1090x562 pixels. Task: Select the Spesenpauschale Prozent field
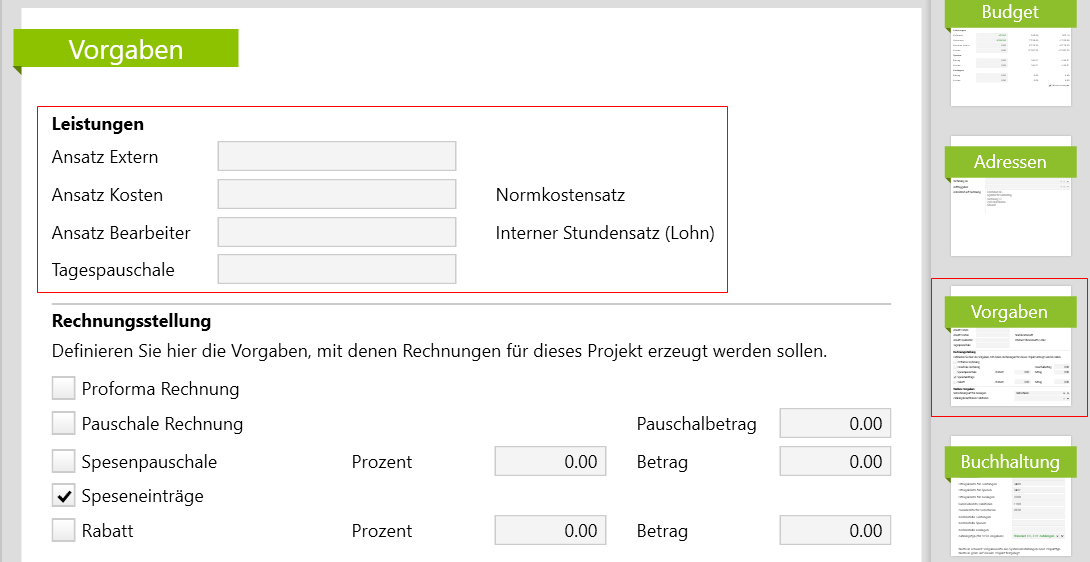550,461
